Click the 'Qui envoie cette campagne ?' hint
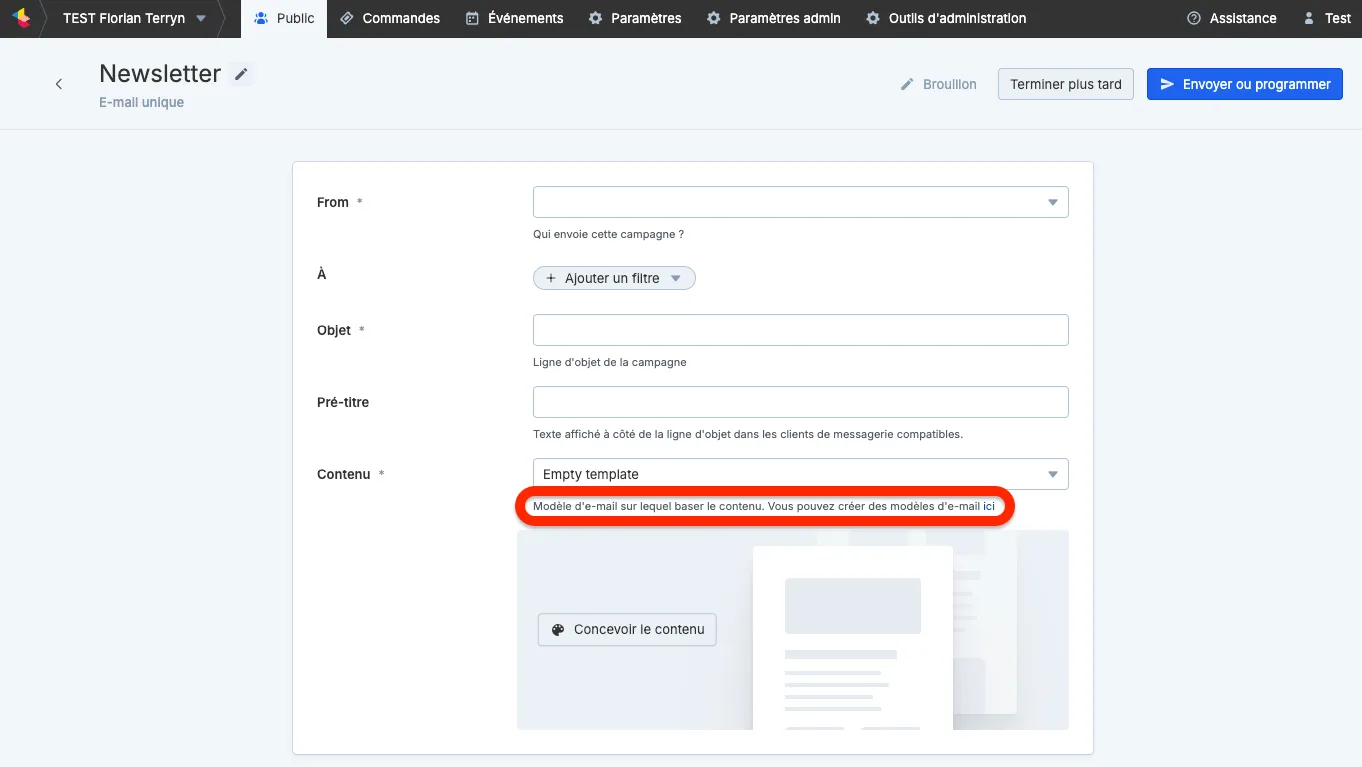The image size is (1362, 767). [608, 234]
